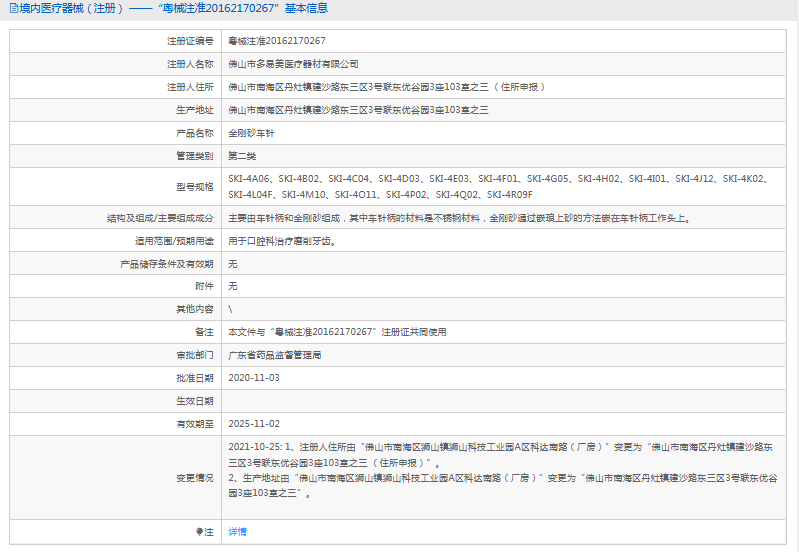
Task: Click approval date 2020-11-03
Action: 254,378
